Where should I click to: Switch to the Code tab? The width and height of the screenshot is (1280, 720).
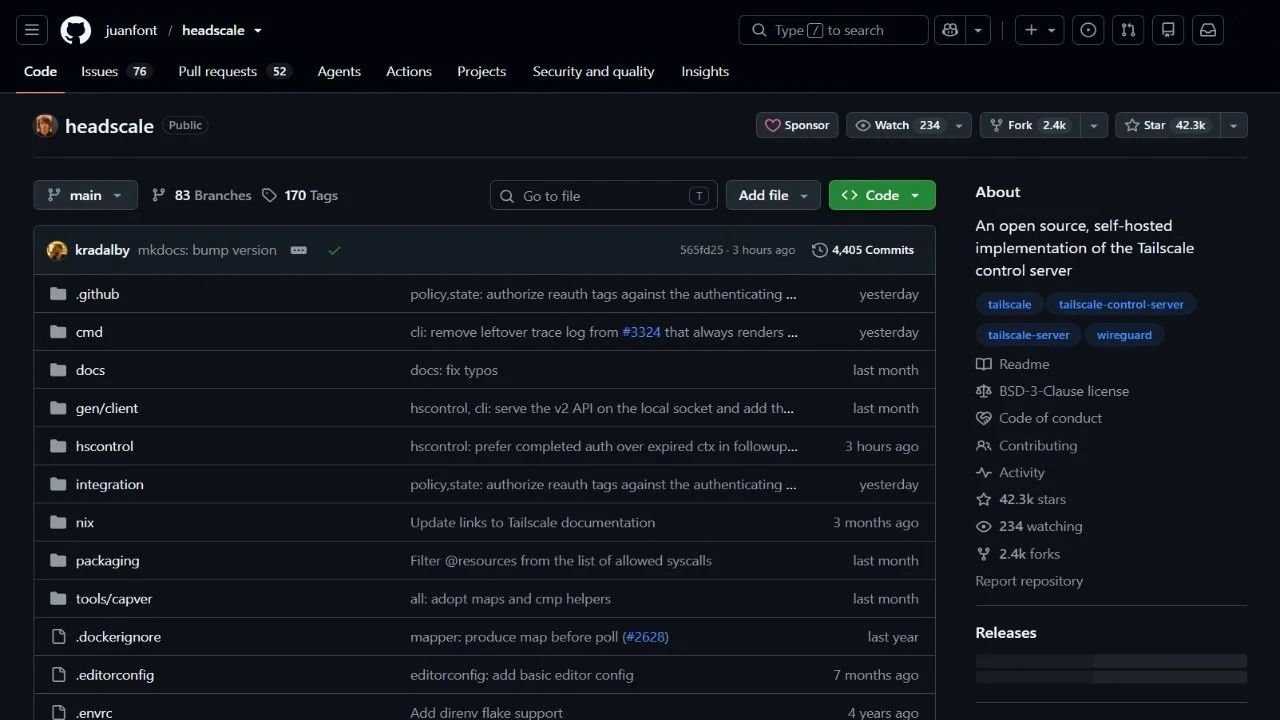coord(40,71)
